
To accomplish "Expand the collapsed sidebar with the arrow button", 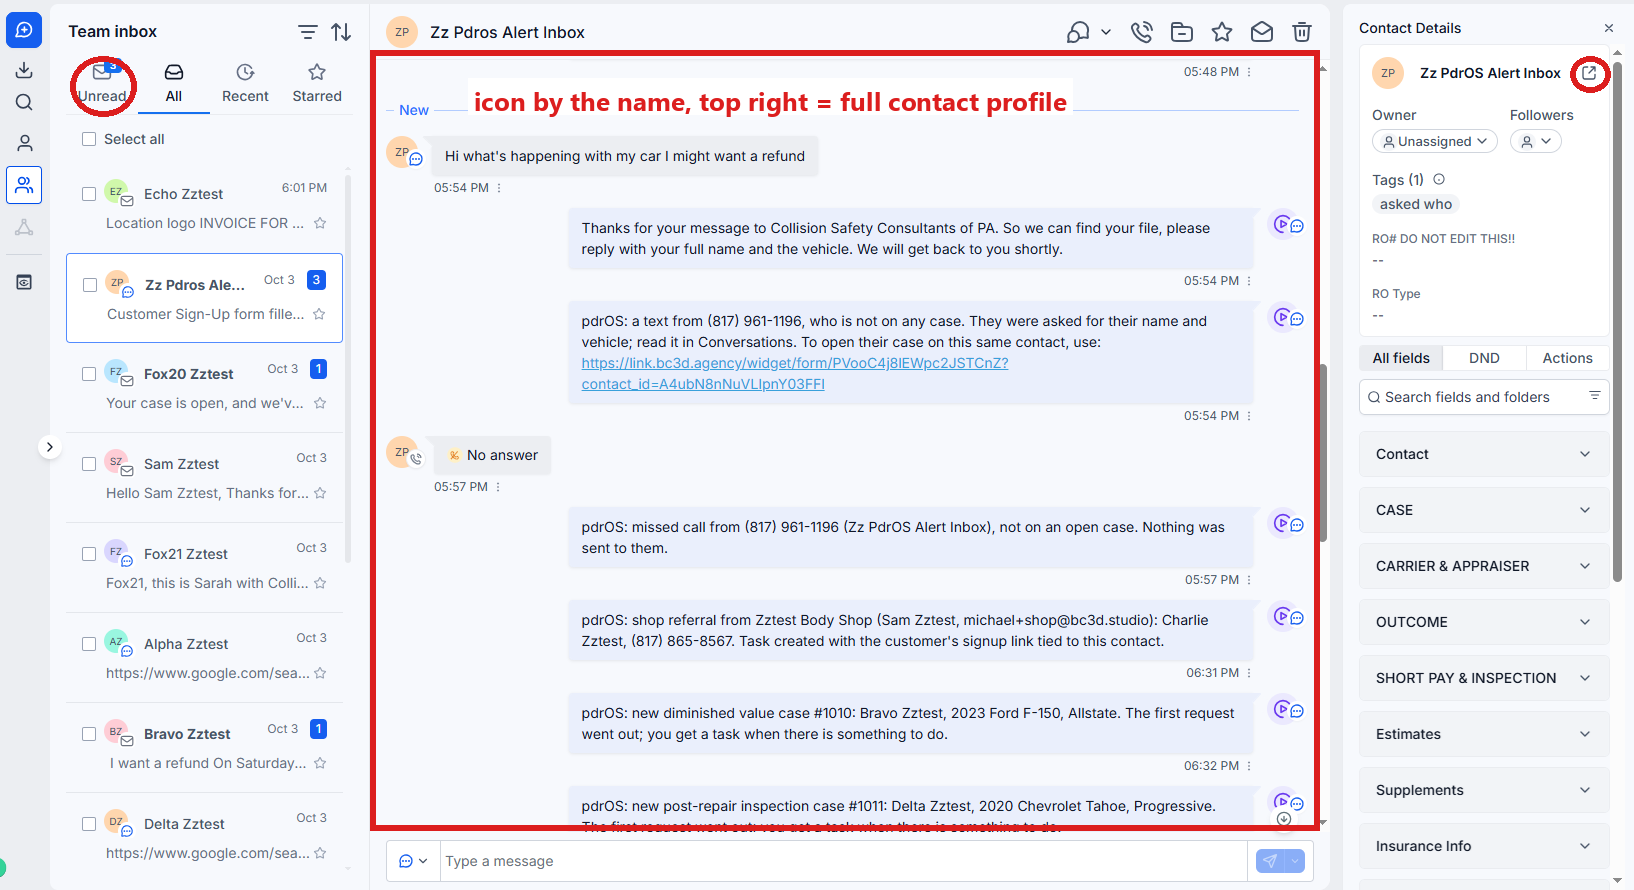I will (50, 447).
